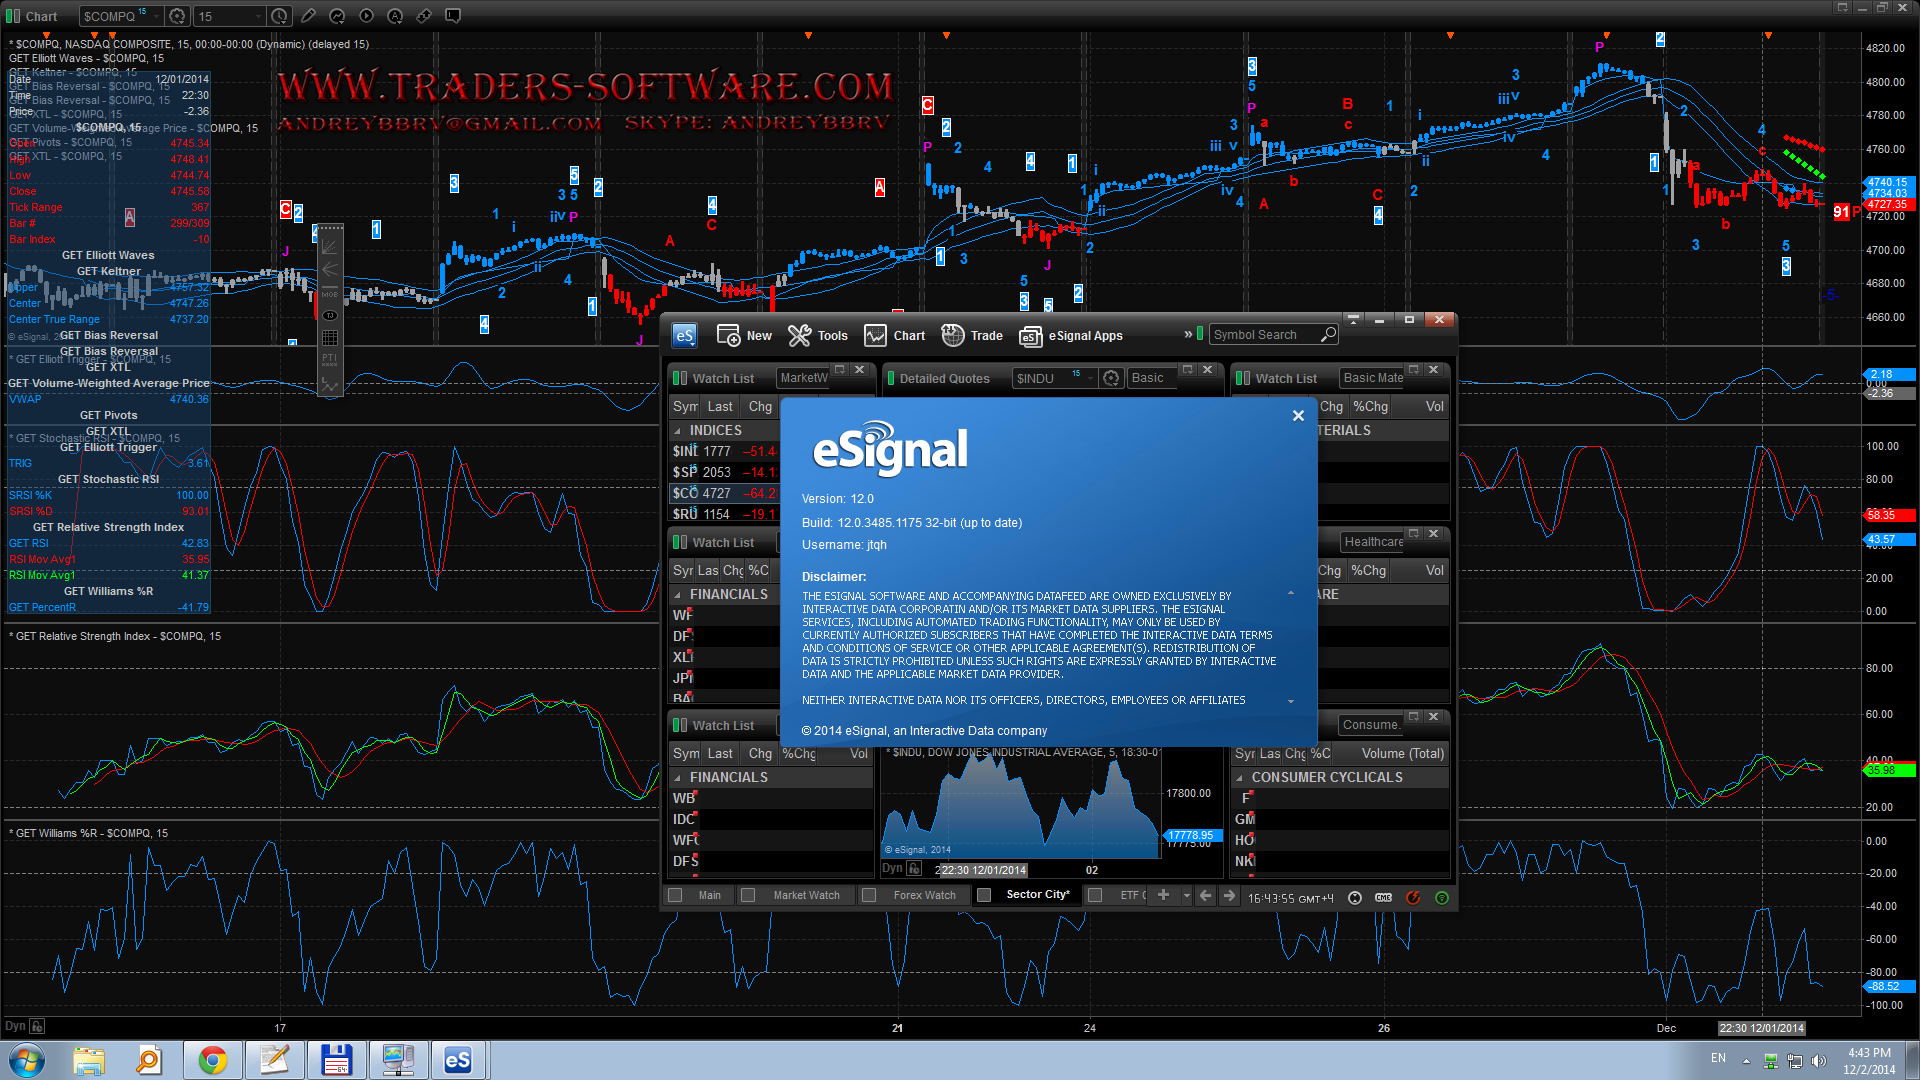Open eSignal from Windows taskbar
Screen dimensions: 1920x1080
[x=457, y=1060]
